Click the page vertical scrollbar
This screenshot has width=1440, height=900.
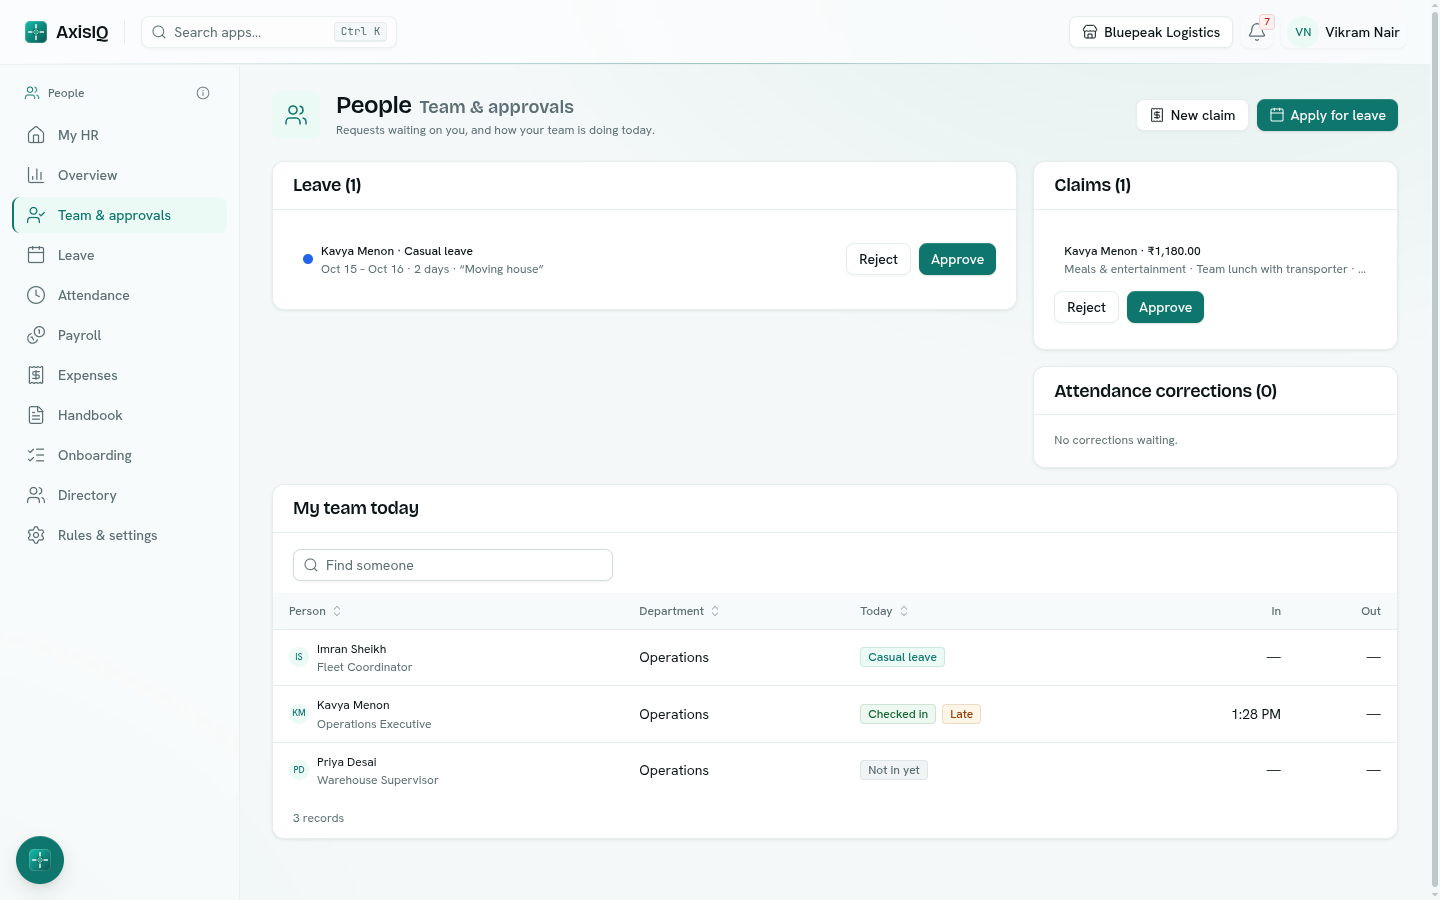pyautogui.click(x=1434, y=450)
